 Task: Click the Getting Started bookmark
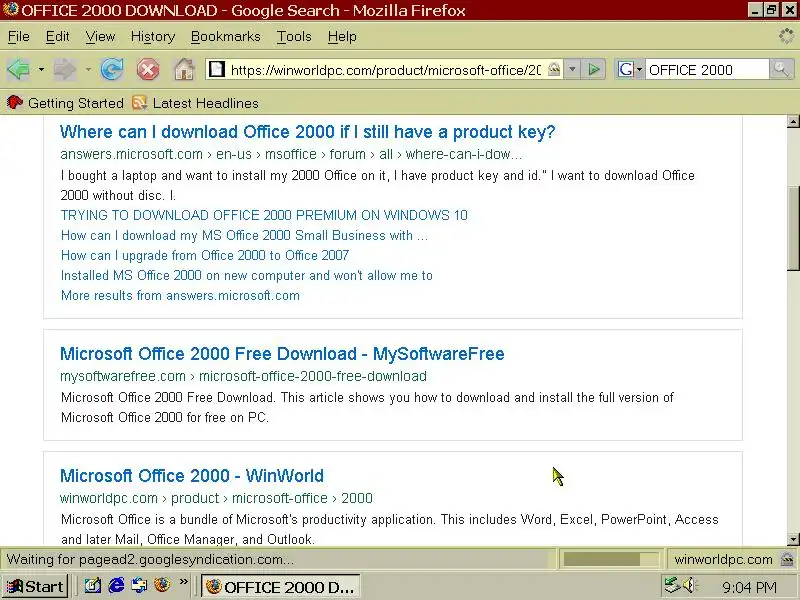click(x=65, y=103)
